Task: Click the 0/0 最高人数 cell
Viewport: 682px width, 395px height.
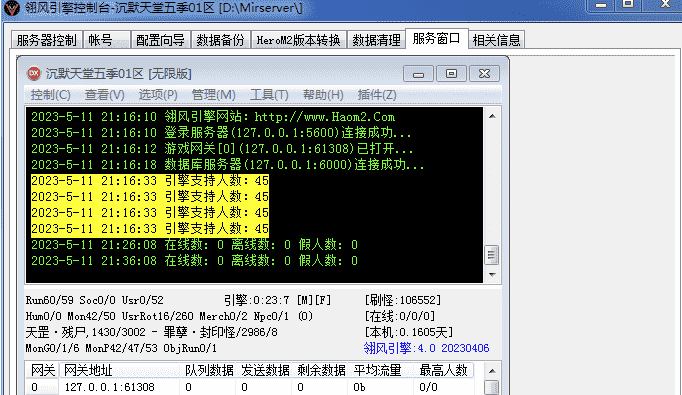Action: click(x=428, y=387)
